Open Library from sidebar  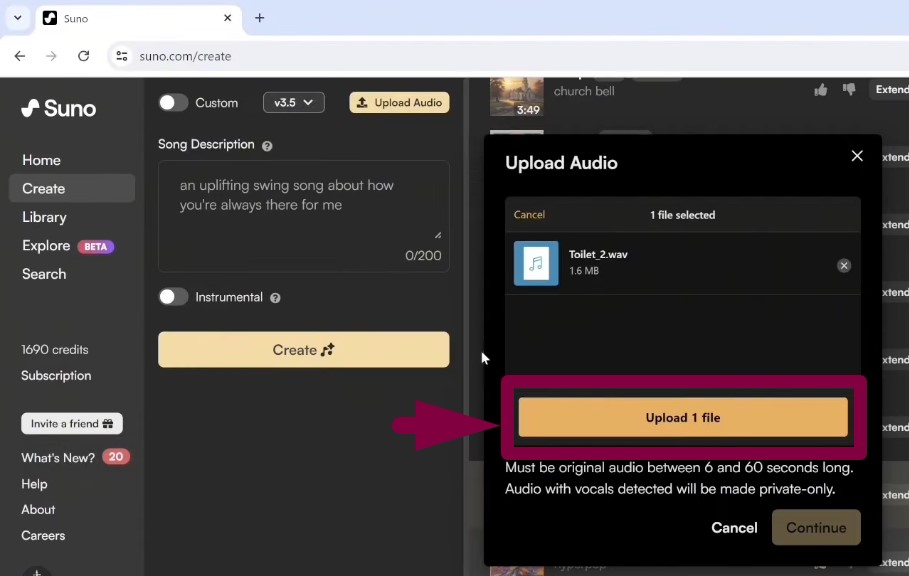tap(44, 217)
